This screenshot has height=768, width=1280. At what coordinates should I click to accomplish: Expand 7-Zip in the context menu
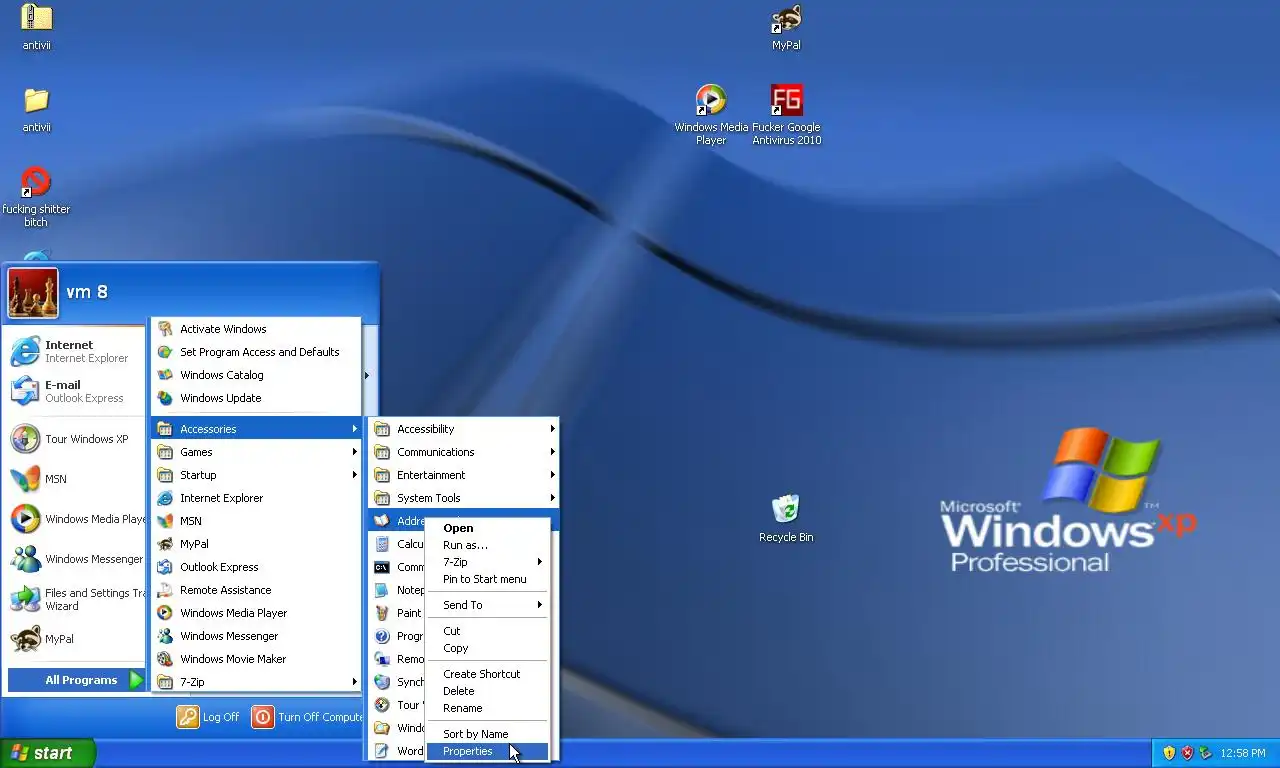[488, 562]
